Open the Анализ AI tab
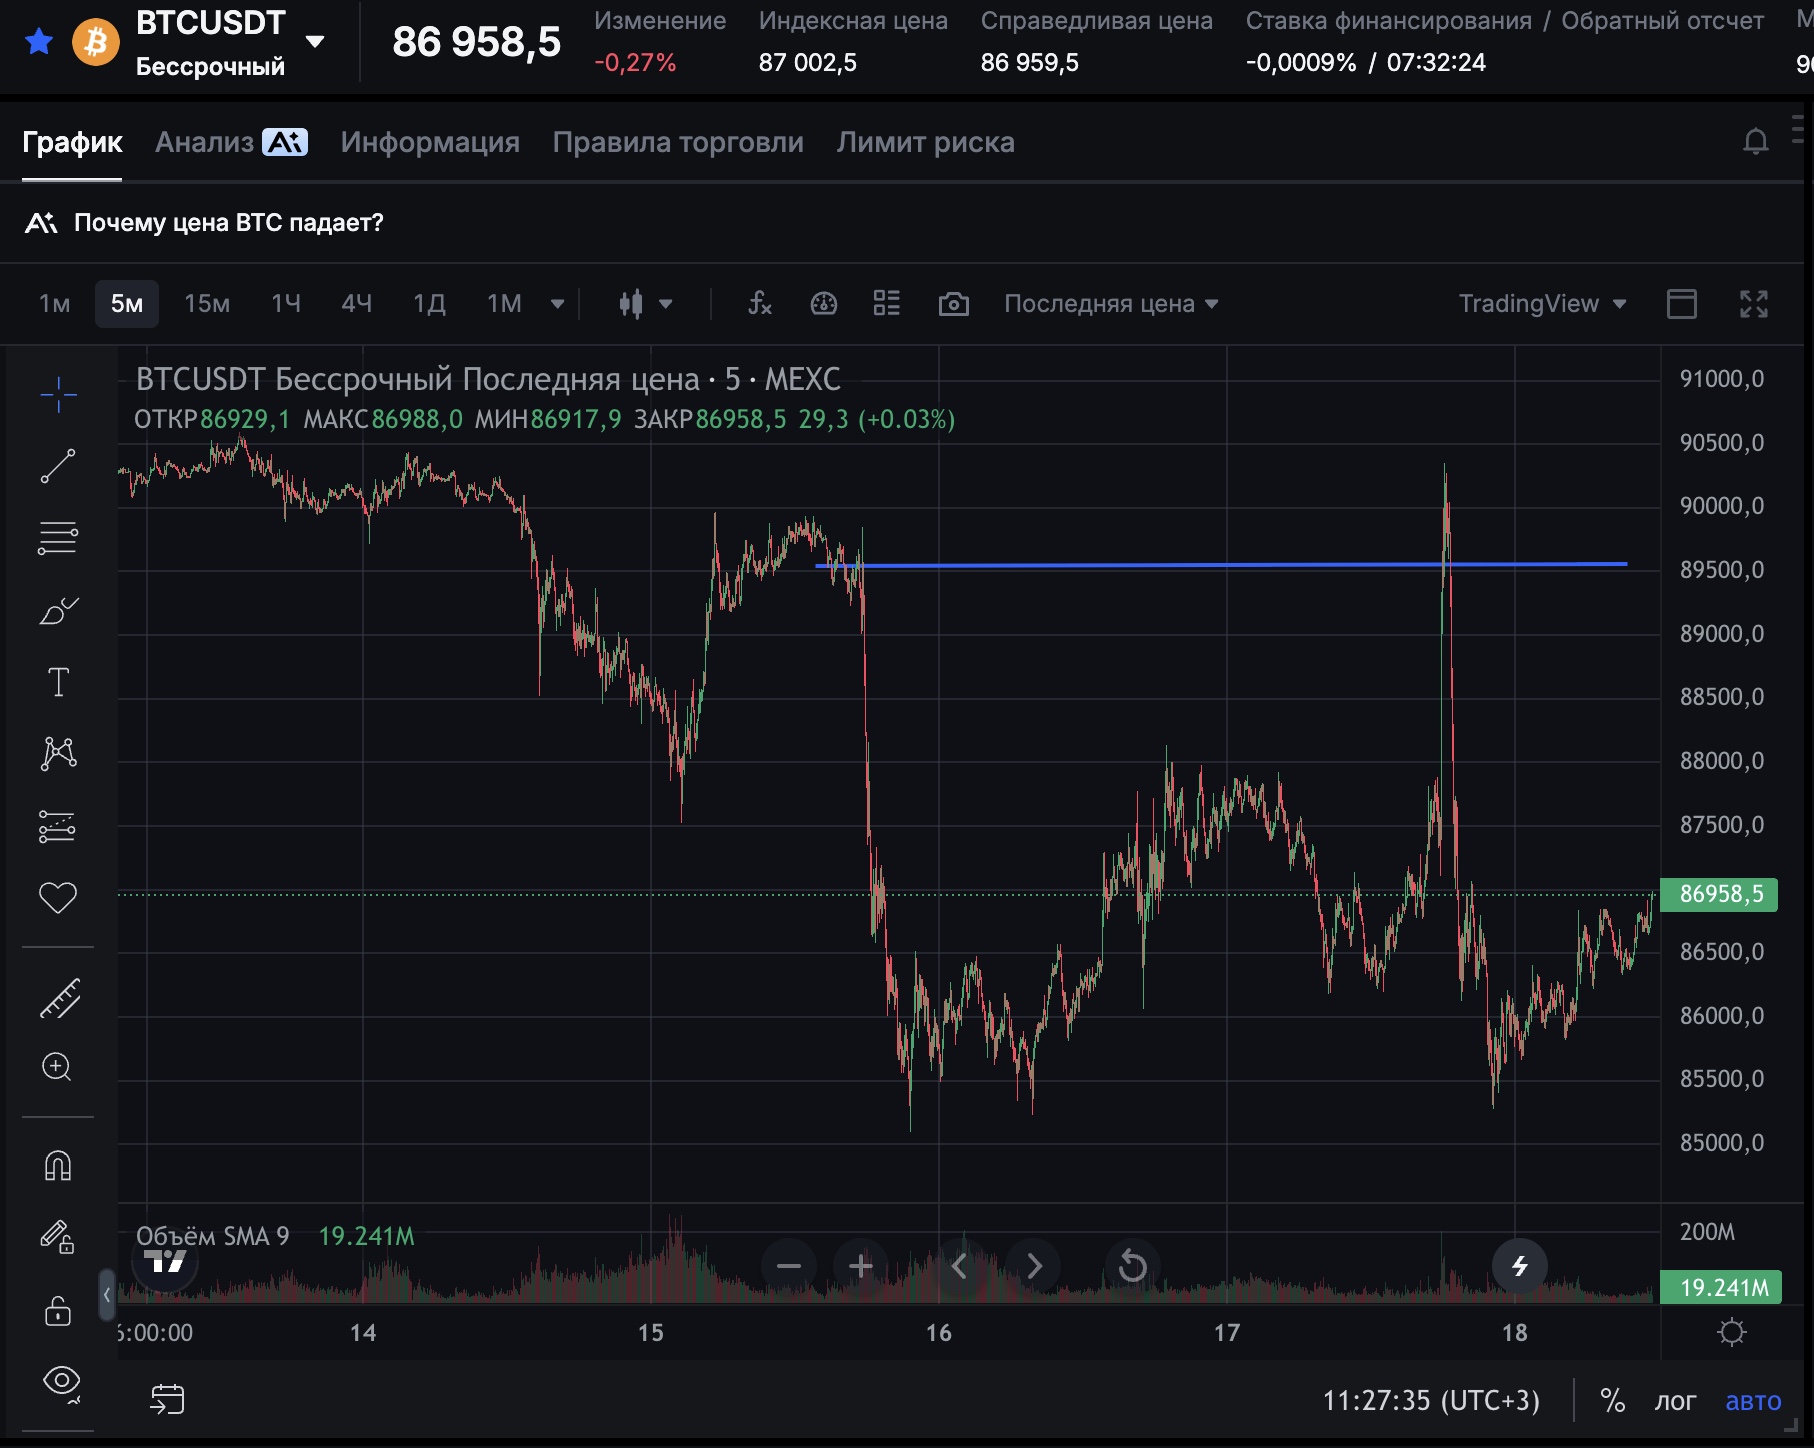This screenshot has height=1448, width=1814. tap(231, 142)
